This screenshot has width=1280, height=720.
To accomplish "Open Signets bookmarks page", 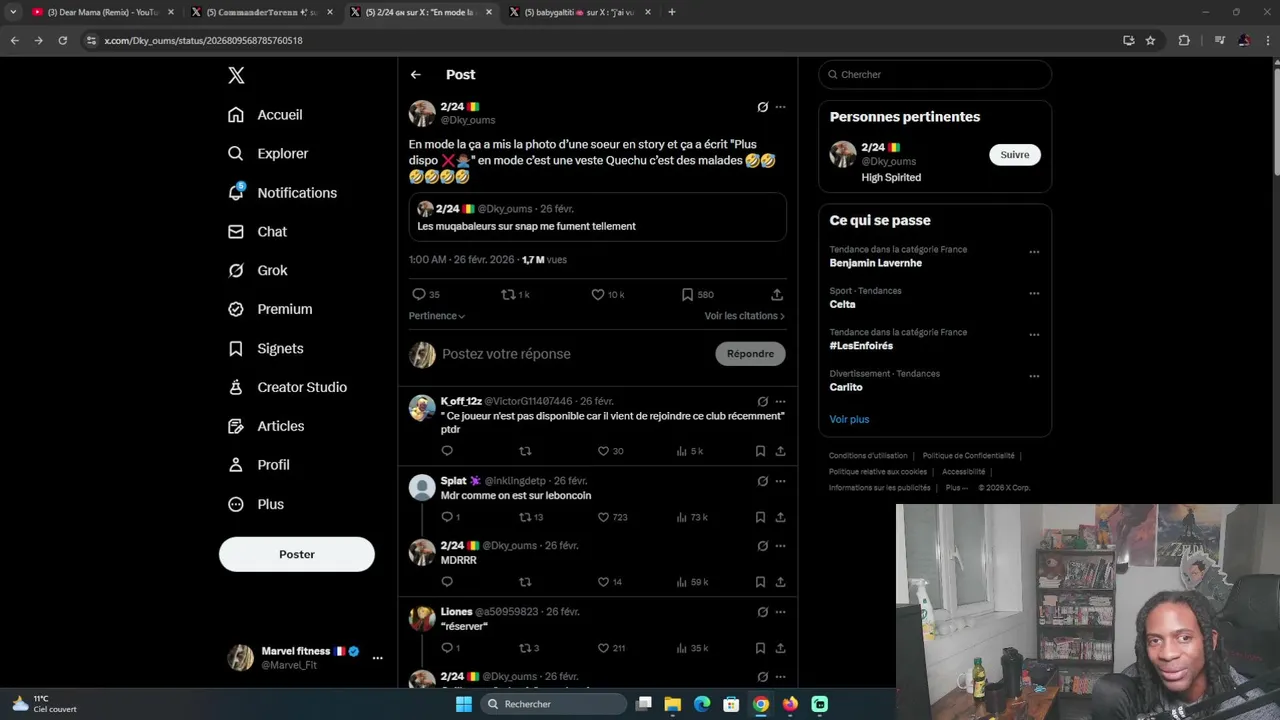I will pyautogui.click(x=265, y=349).
